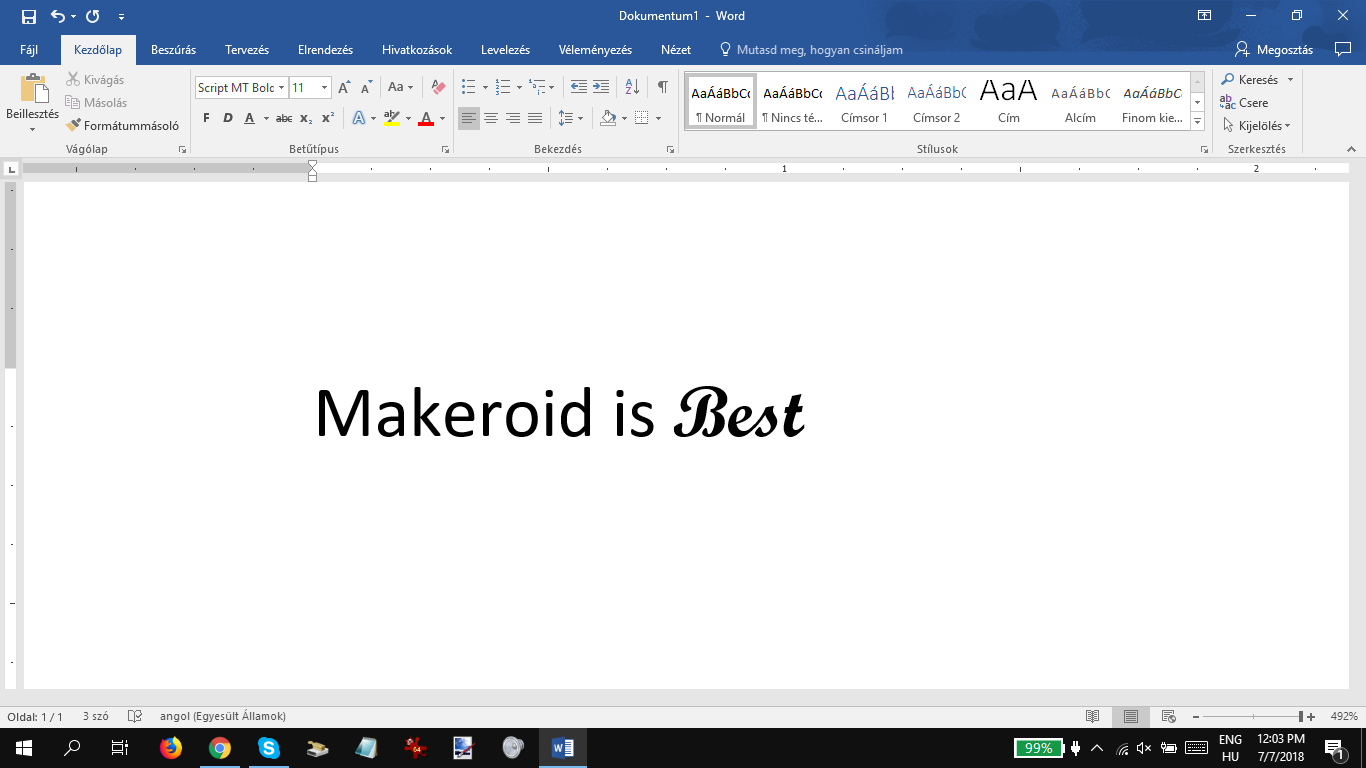Click the Sort A-Z icon

tap(632, 87)
